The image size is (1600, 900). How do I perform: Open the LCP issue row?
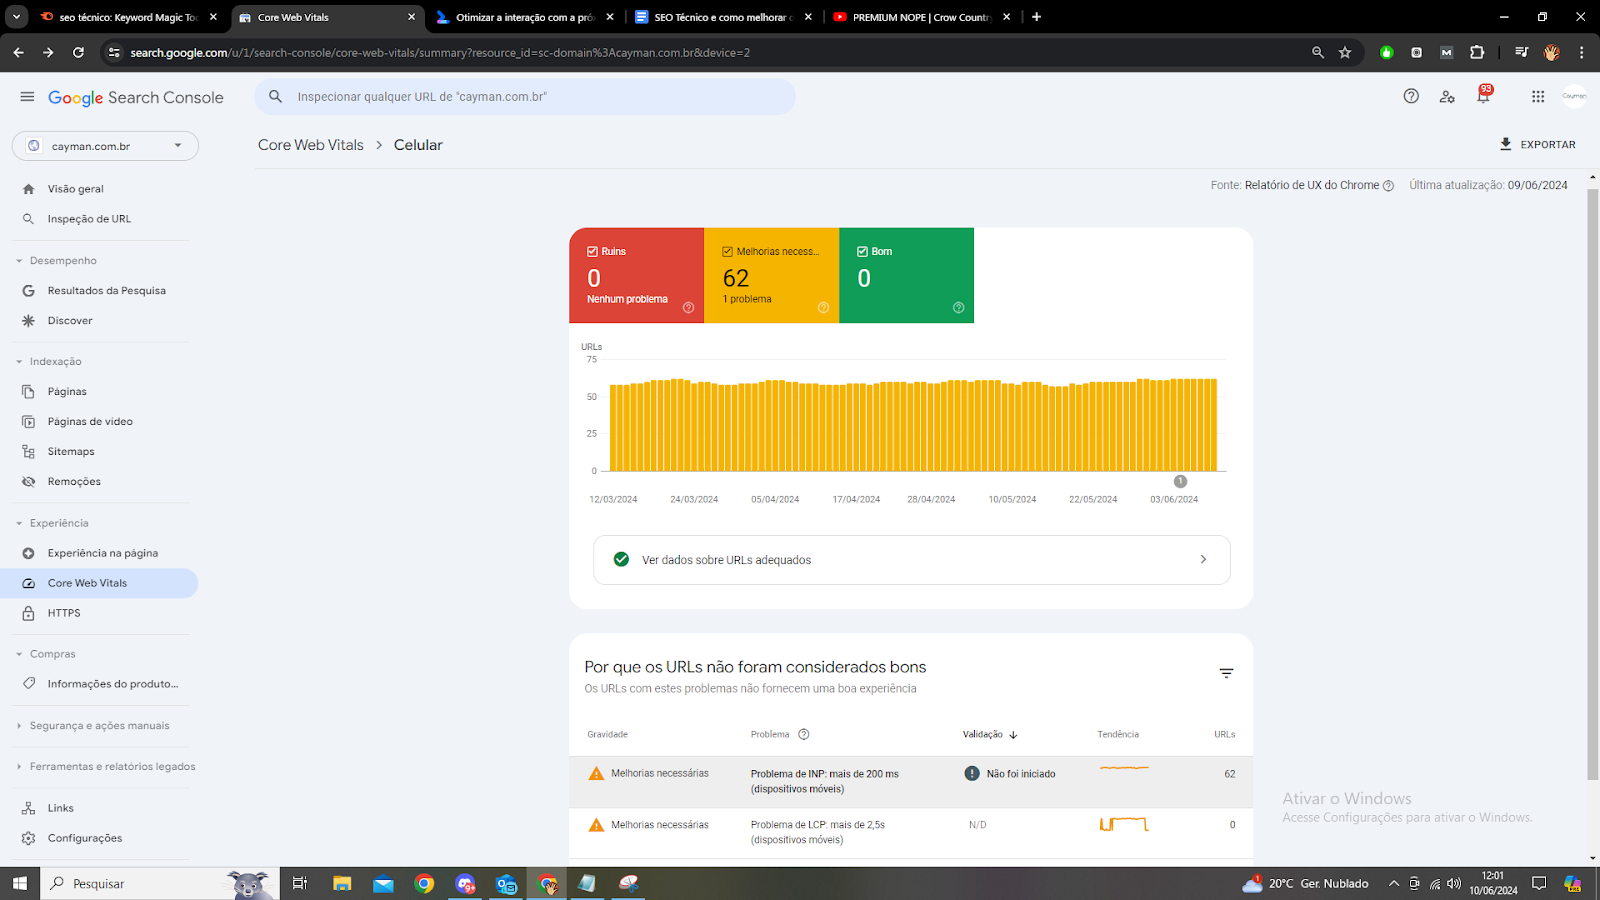point(911,833)
